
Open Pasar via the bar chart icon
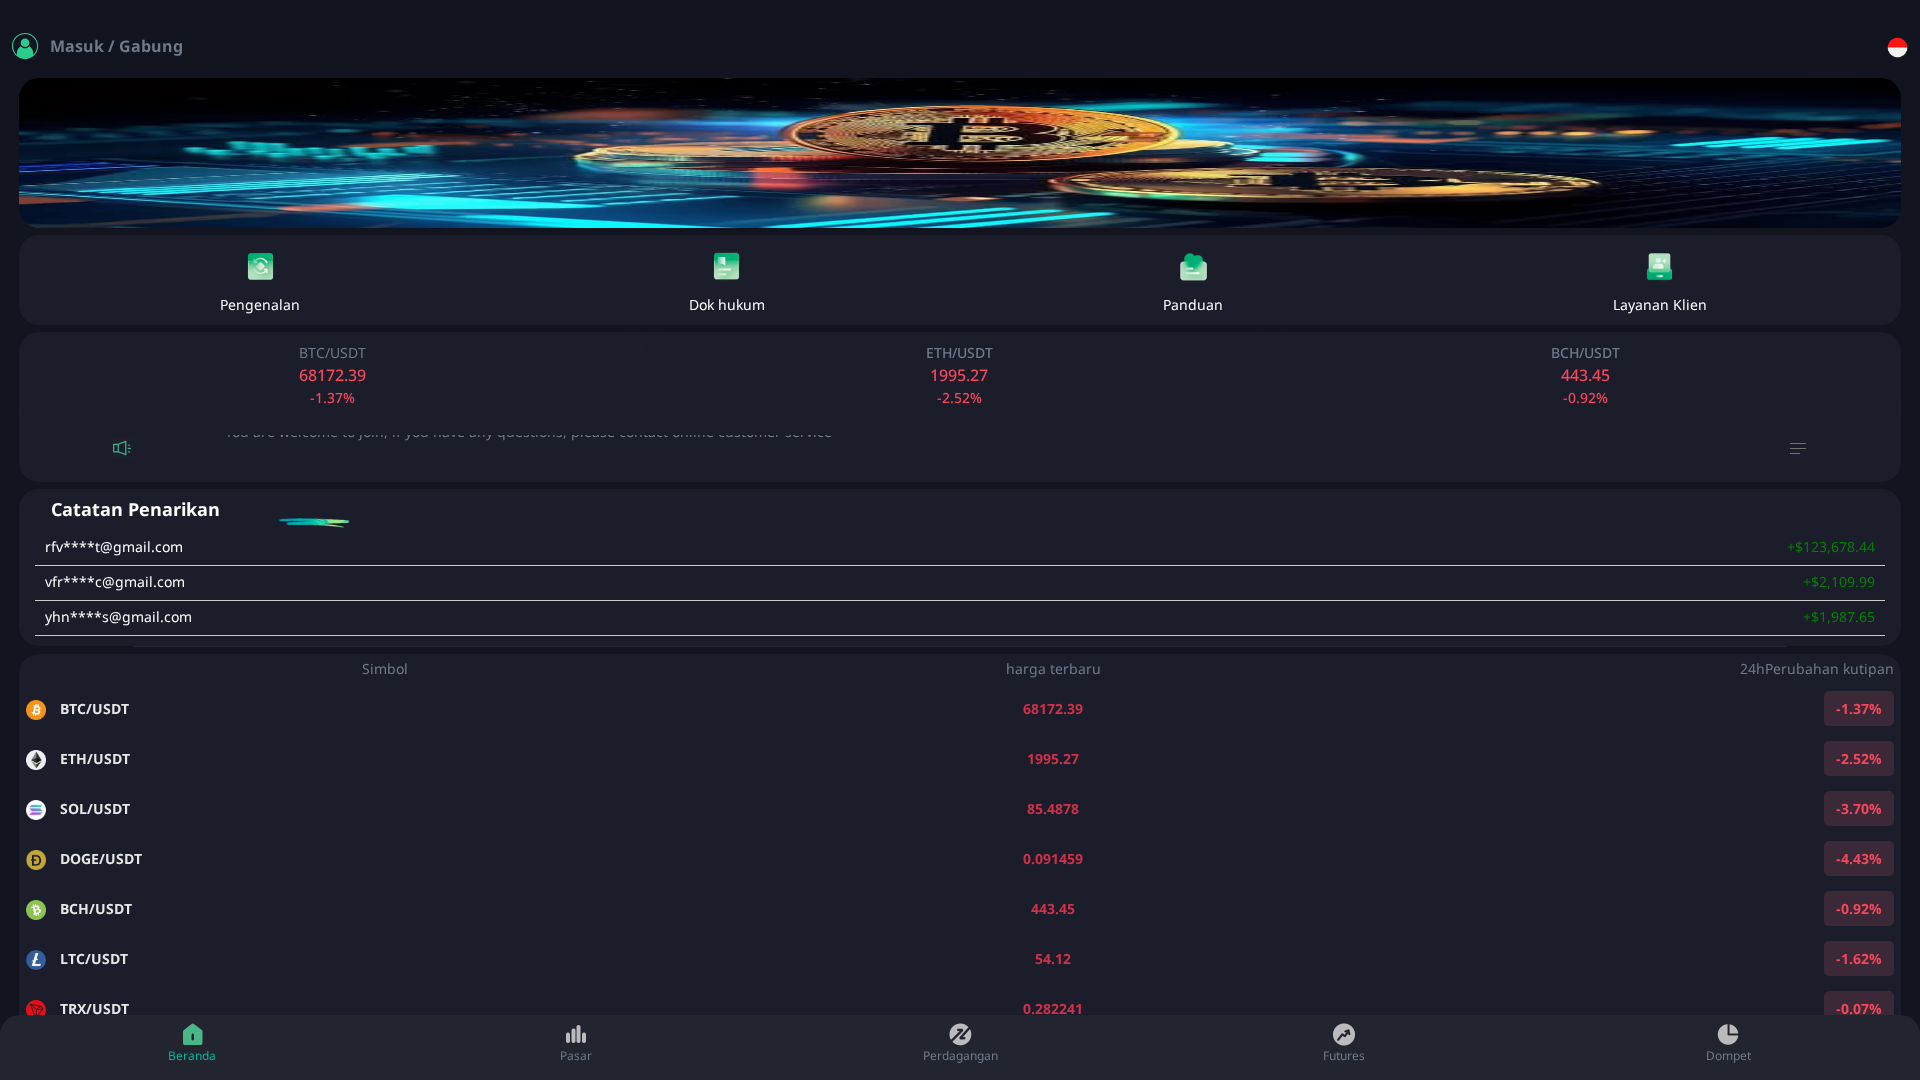coord(576,1035)
